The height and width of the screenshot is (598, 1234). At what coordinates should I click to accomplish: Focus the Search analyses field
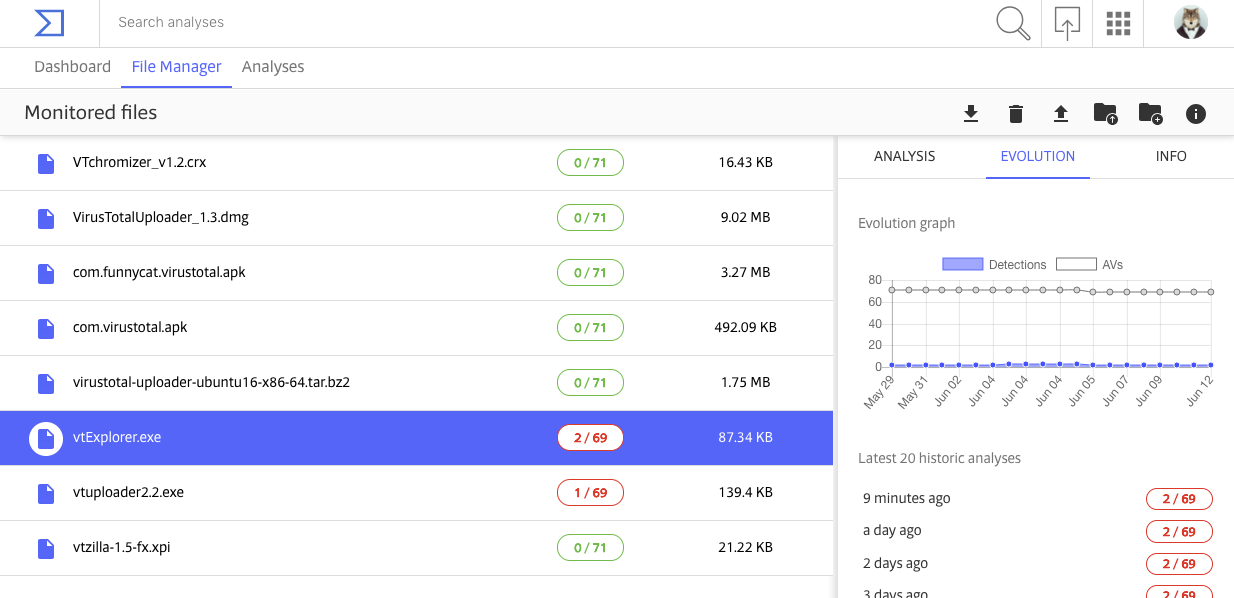pos(540,22)
